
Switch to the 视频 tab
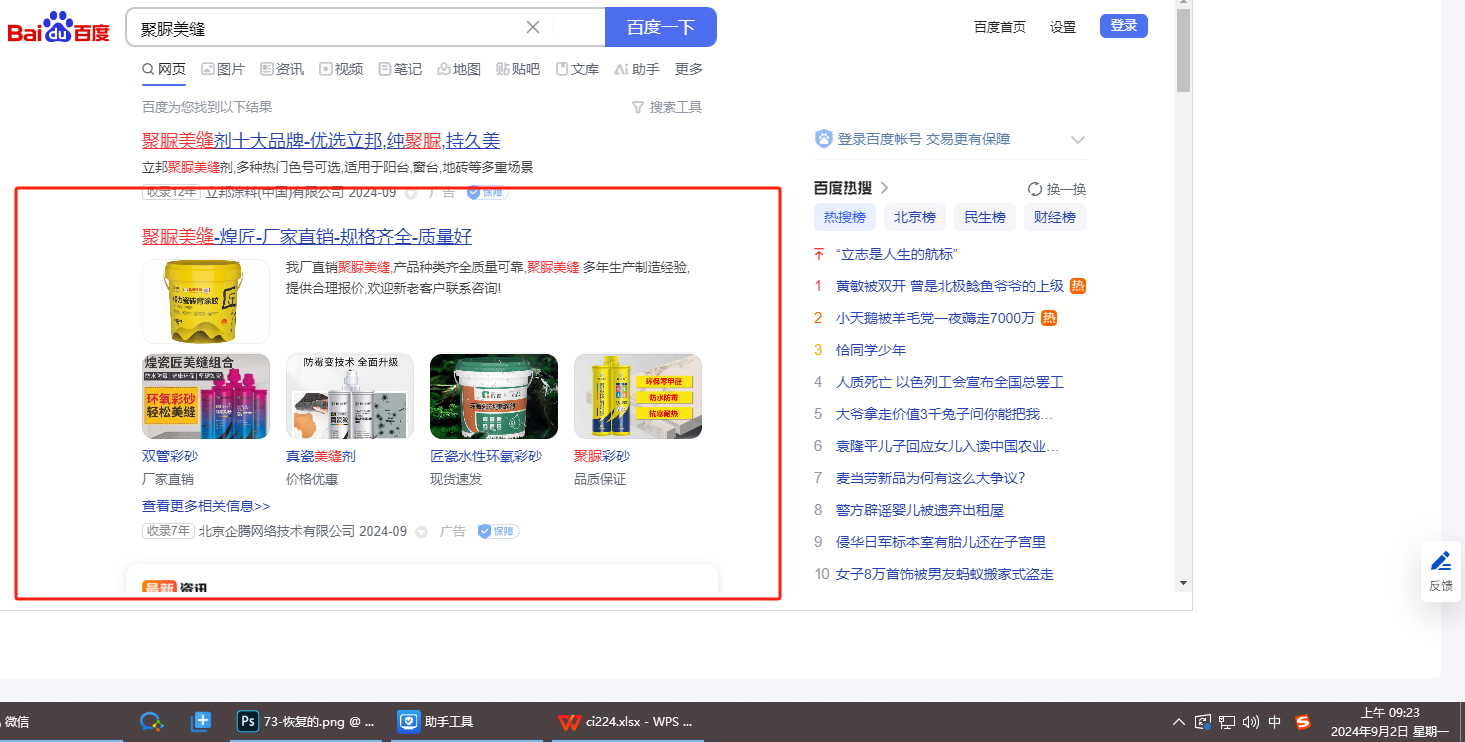(x=341, y=69)
